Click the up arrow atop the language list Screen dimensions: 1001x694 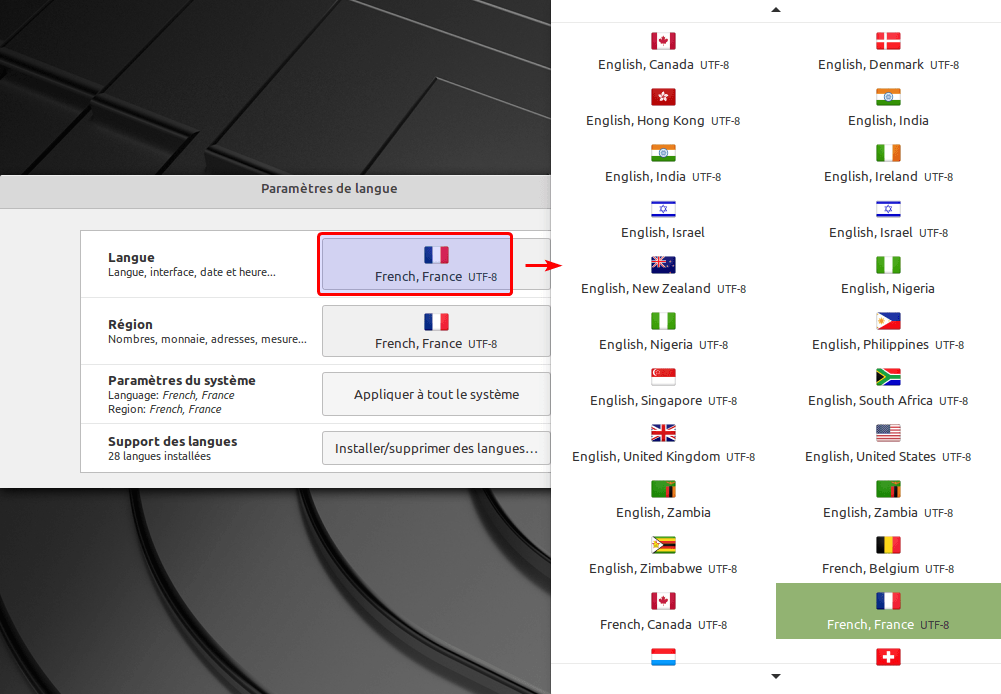pos(776,10)
